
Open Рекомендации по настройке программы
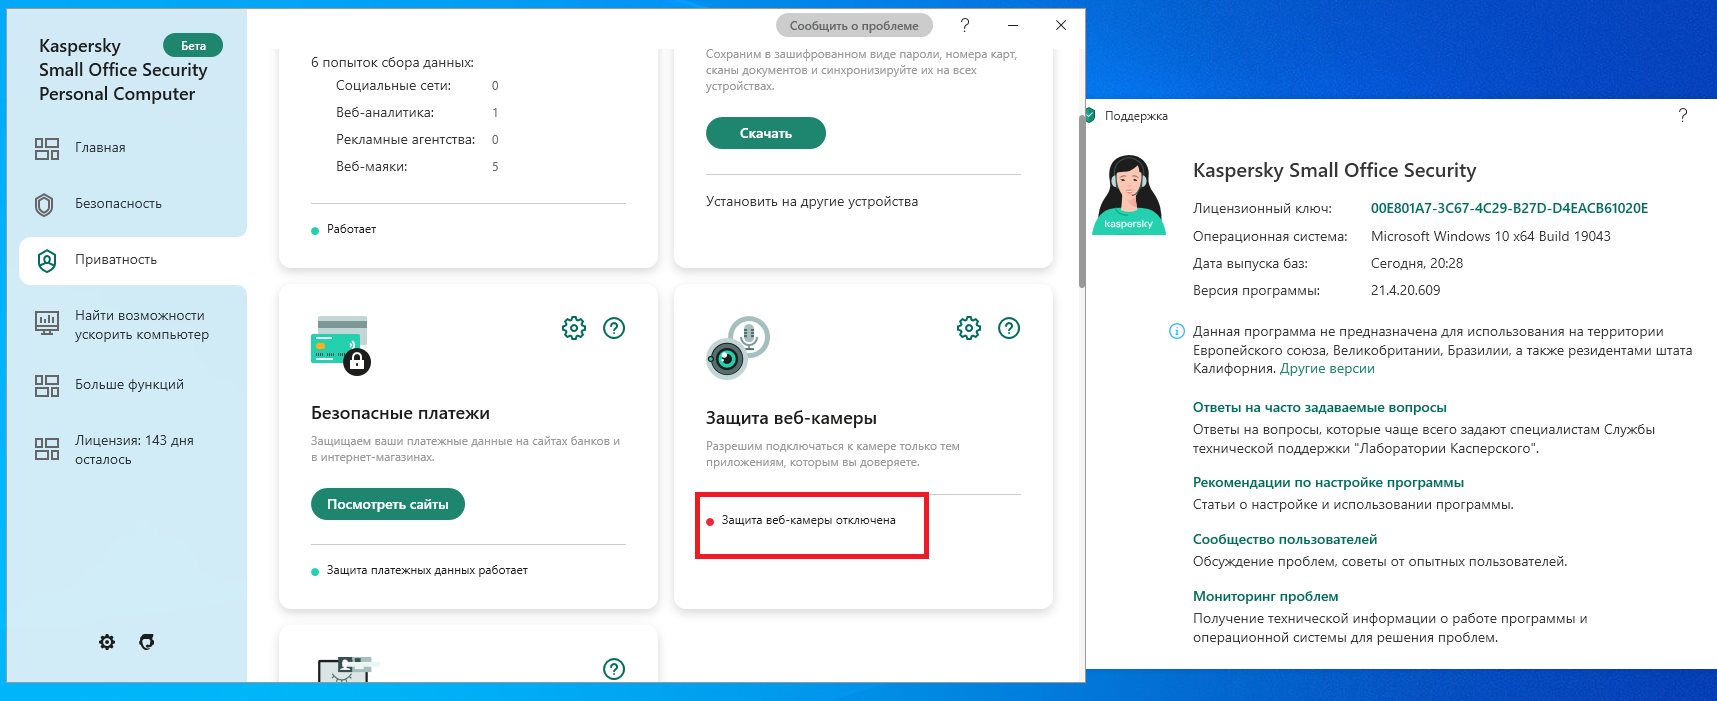[x=1328, y=482]
